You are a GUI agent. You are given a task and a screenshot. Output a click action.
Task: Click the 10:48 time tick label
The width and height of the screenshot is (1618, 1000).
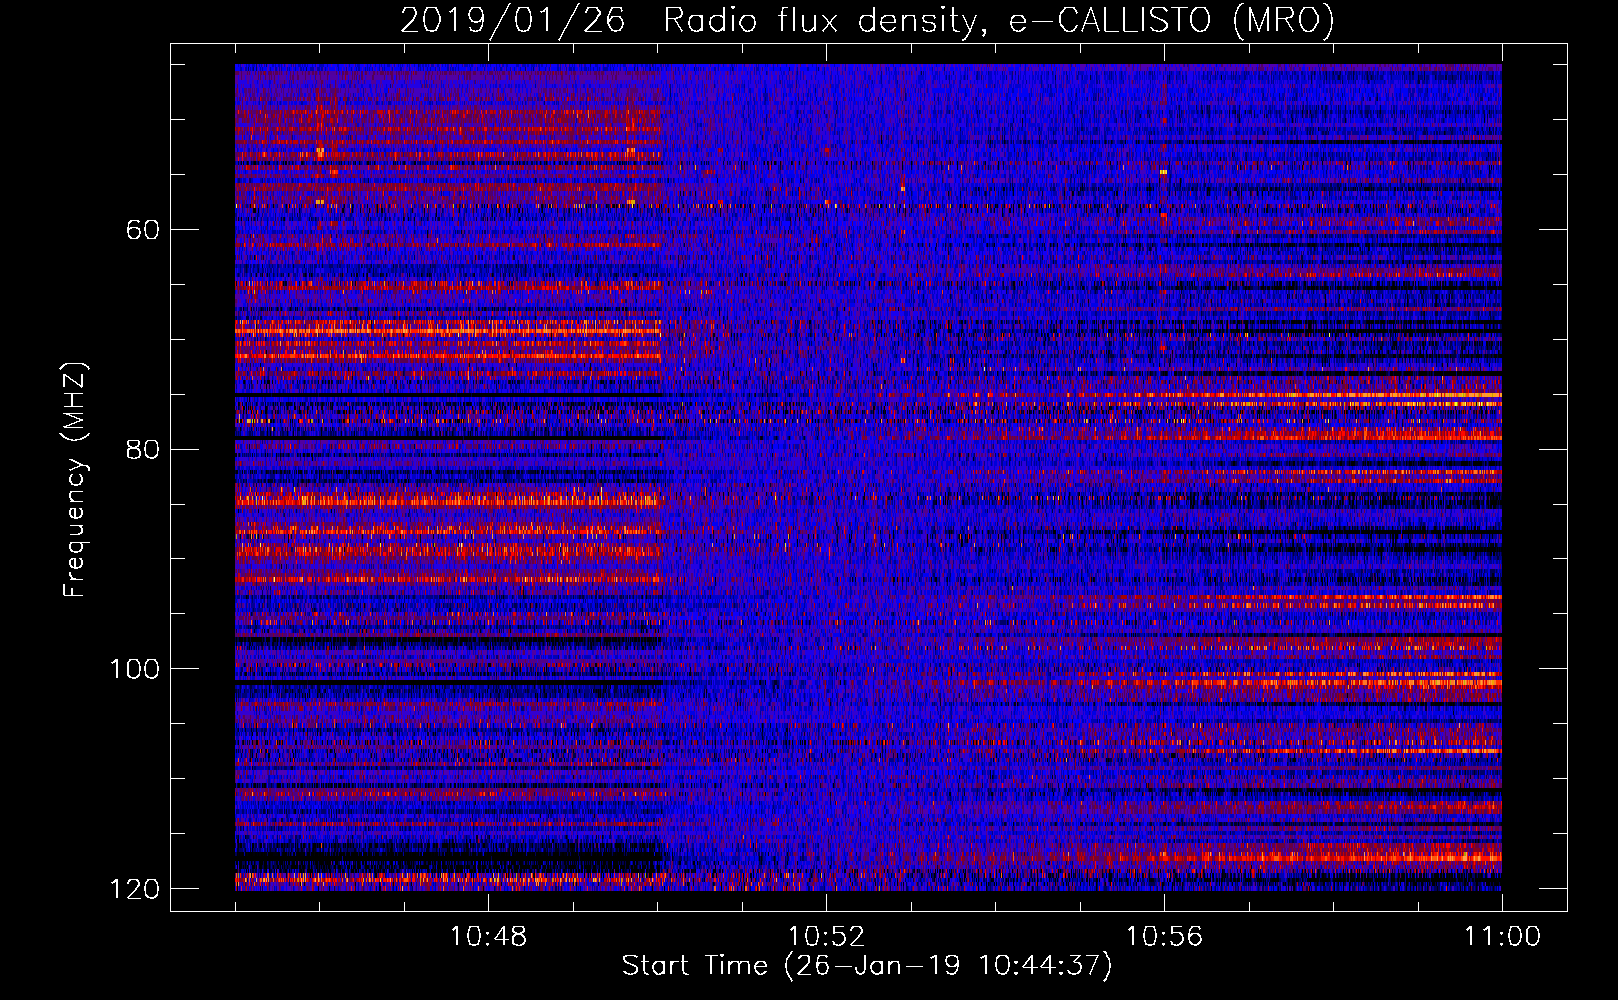click(488, 937)
